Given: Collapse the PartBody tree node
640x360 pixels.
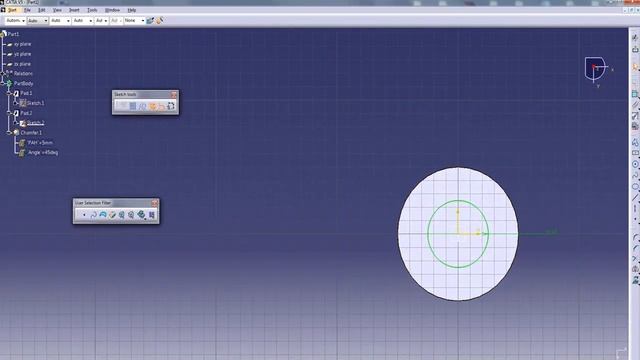Looking at the screenshot, I should pyautogui.click(x=2, y=84).
